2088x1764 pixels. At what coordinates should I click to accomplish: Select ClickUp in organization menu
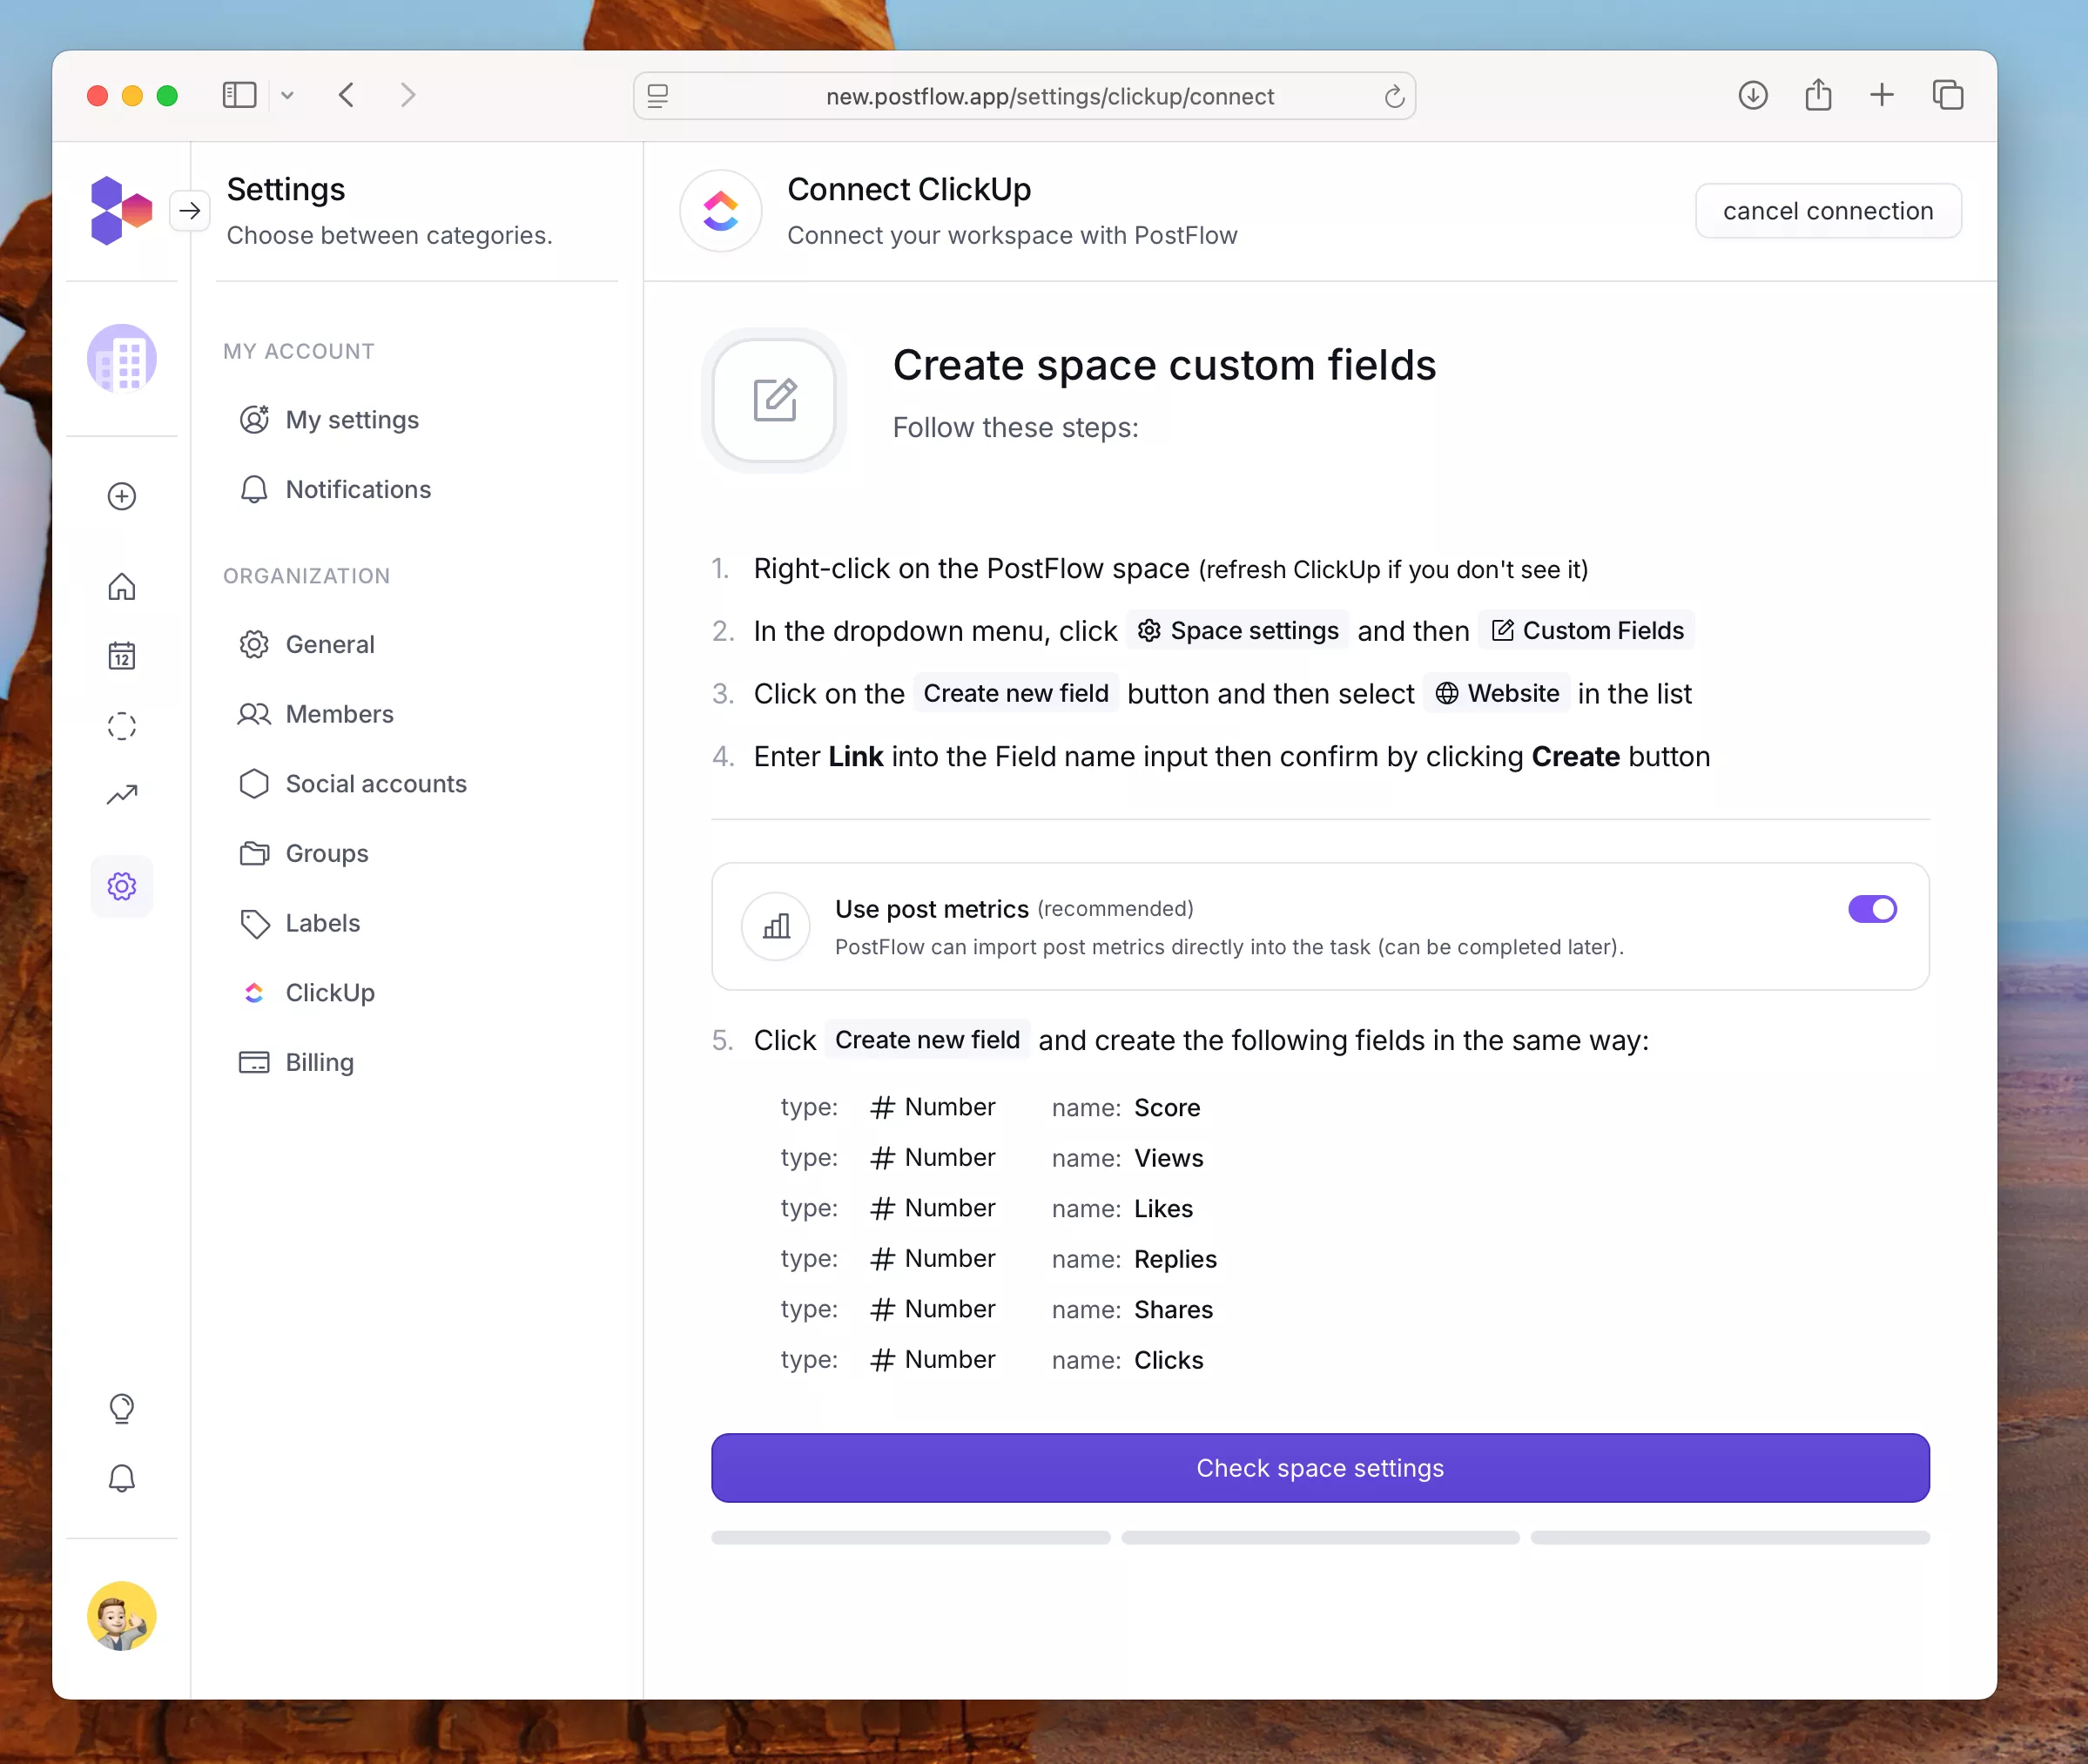[307, 993]
